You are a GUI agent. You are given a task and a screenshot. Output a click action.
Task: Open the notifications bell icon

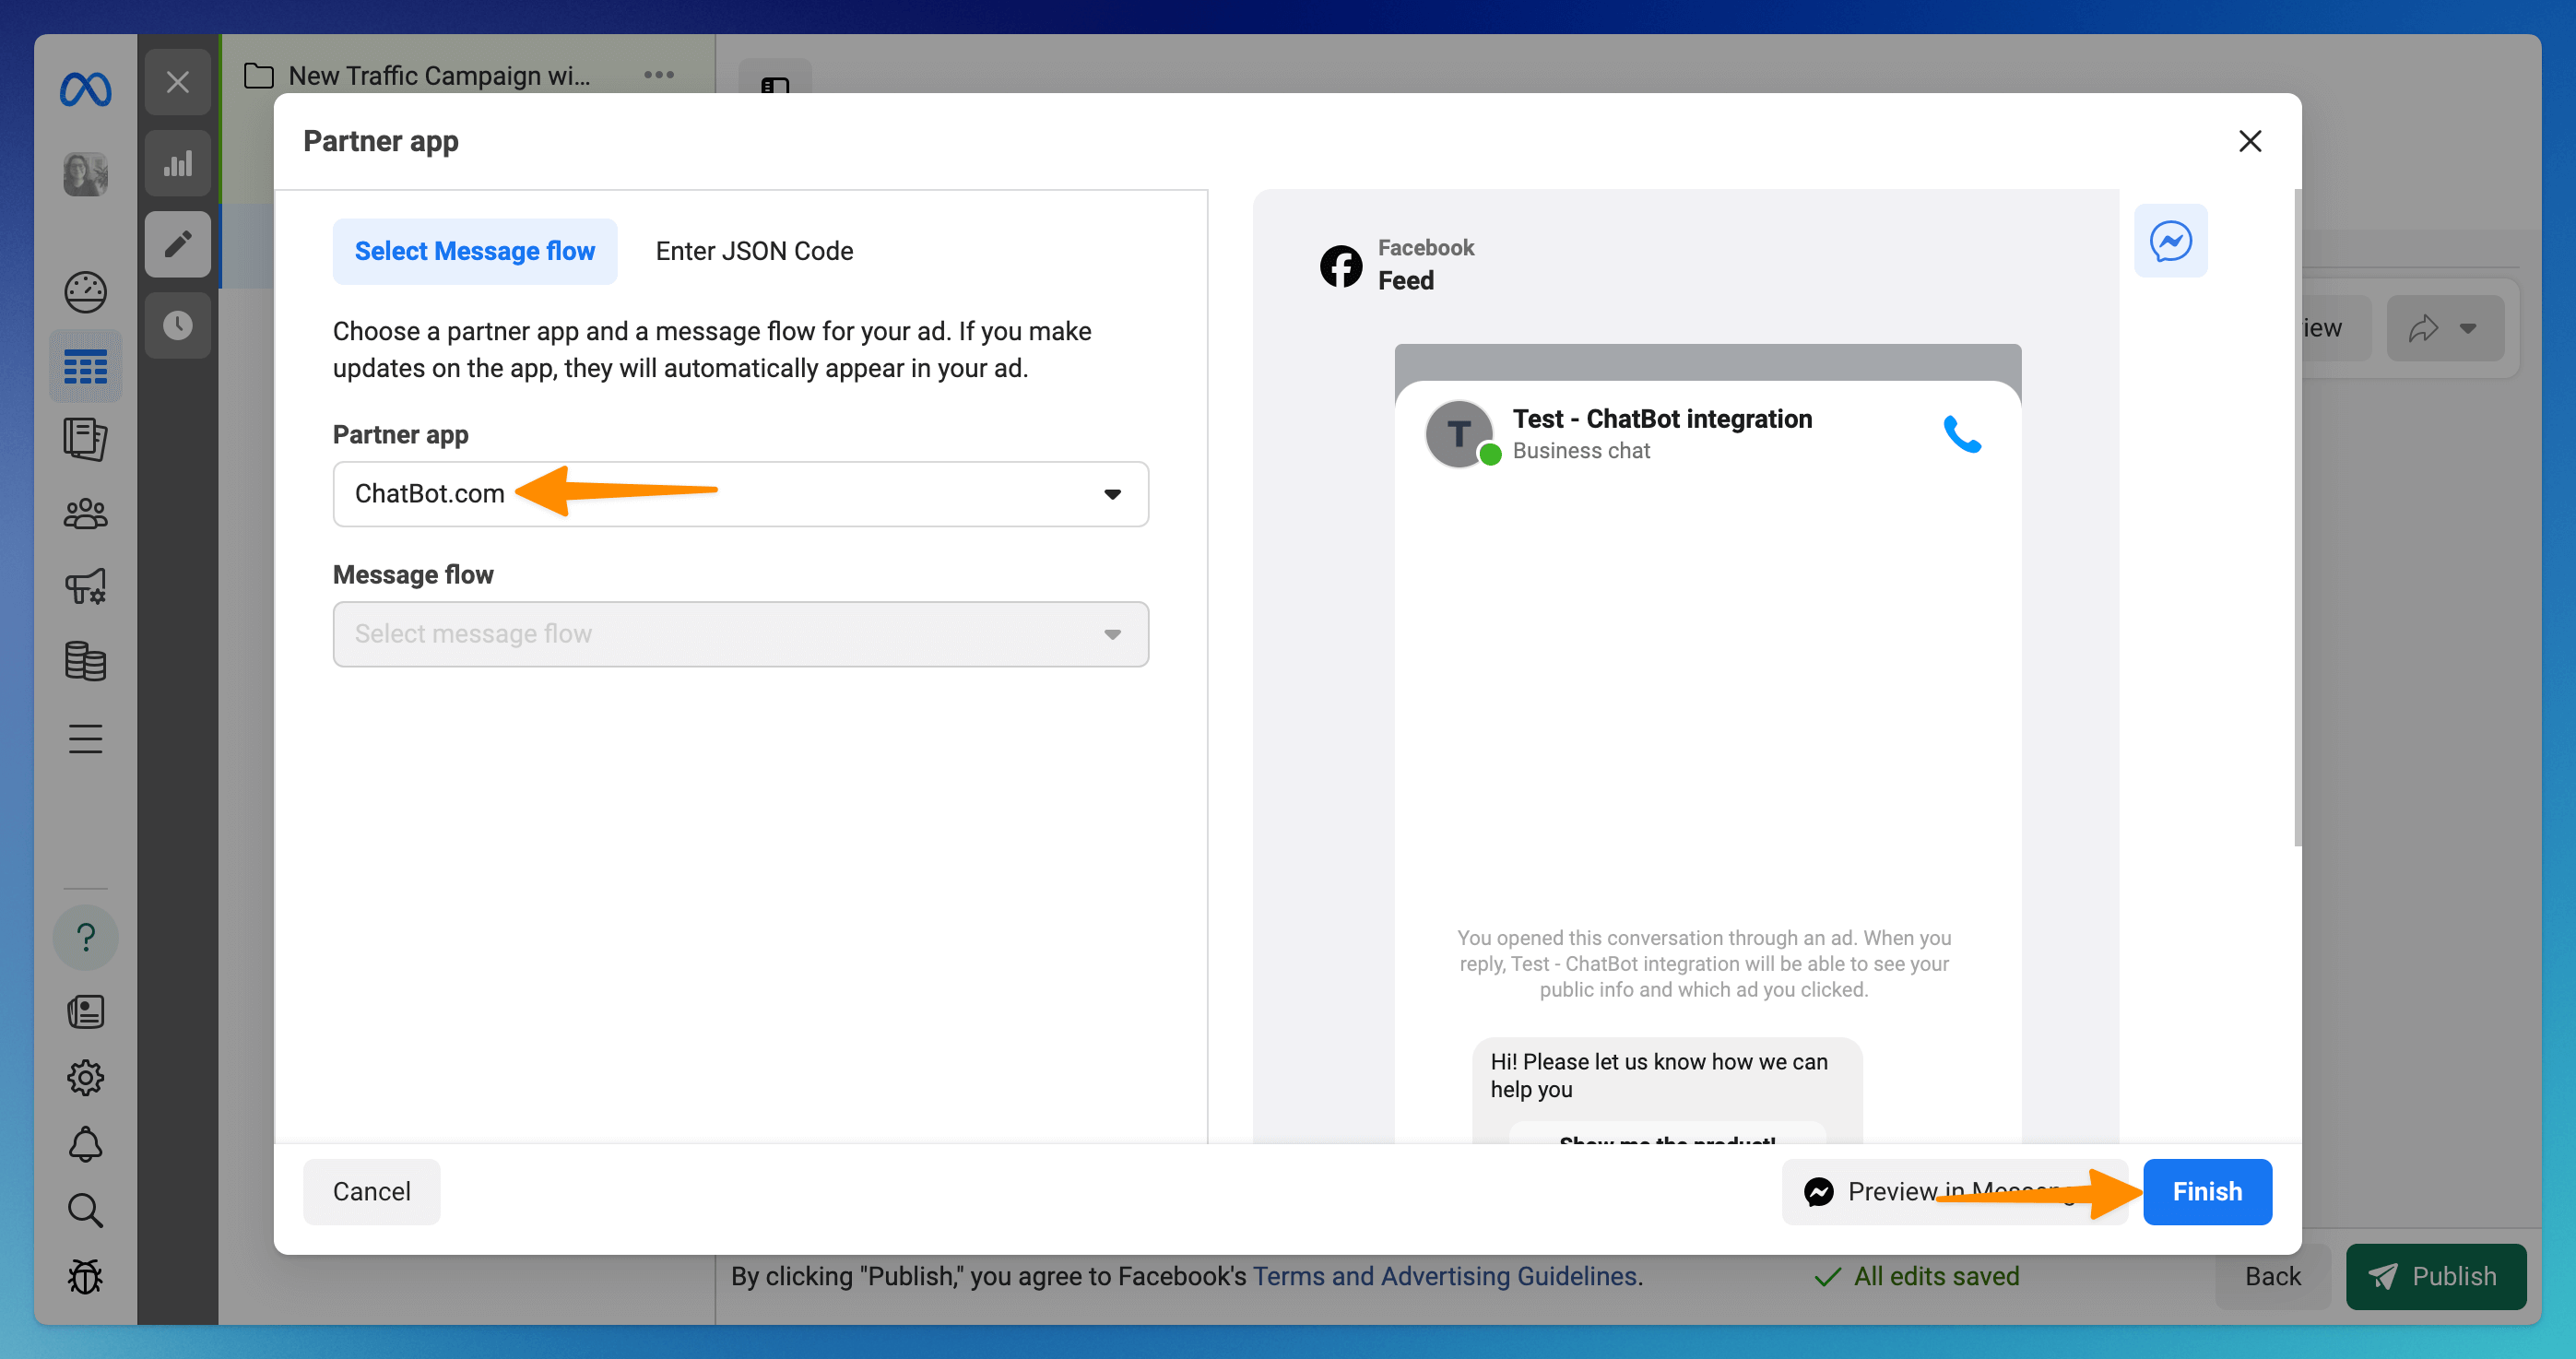tap(85, 1144)
